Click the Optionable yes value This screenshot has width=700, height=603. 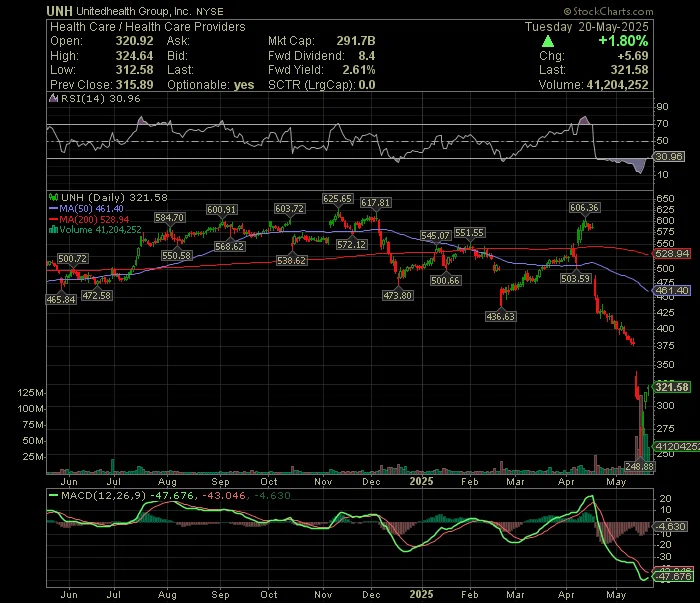coord(244,85)
